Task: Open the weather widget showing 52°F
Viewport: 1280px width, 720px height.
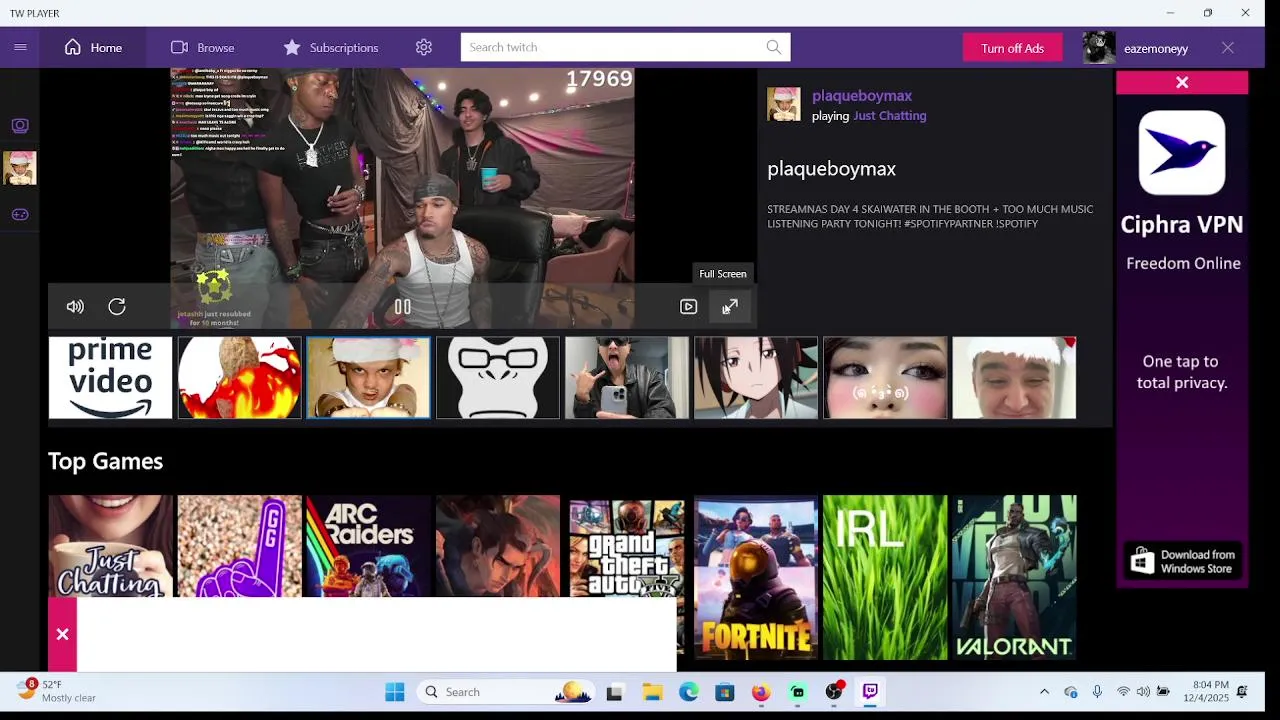Action: coord(56,691)
